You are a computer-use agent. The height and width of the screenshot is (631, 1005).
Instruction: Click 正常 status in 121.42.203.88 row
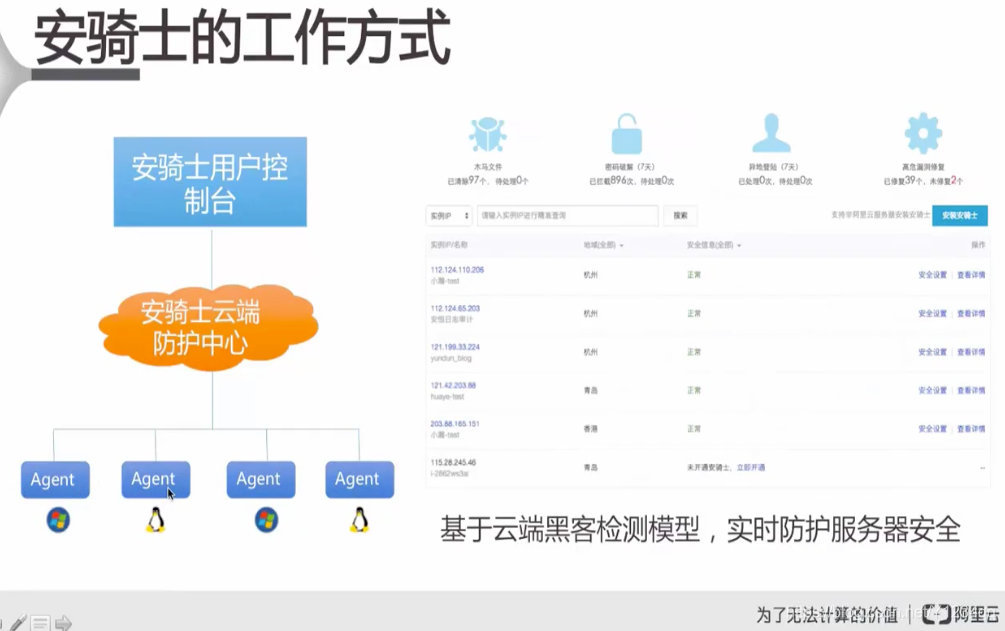(x=694, y=390)
